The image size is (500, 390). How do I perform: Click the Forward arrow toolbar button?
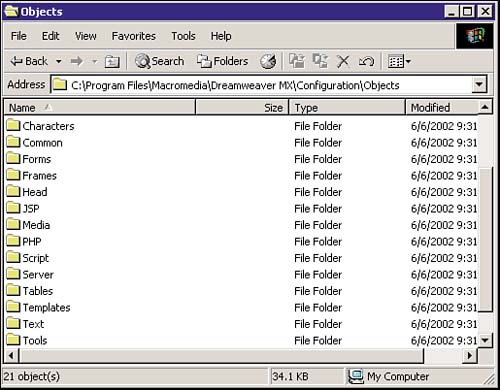(x=77, y=61)
